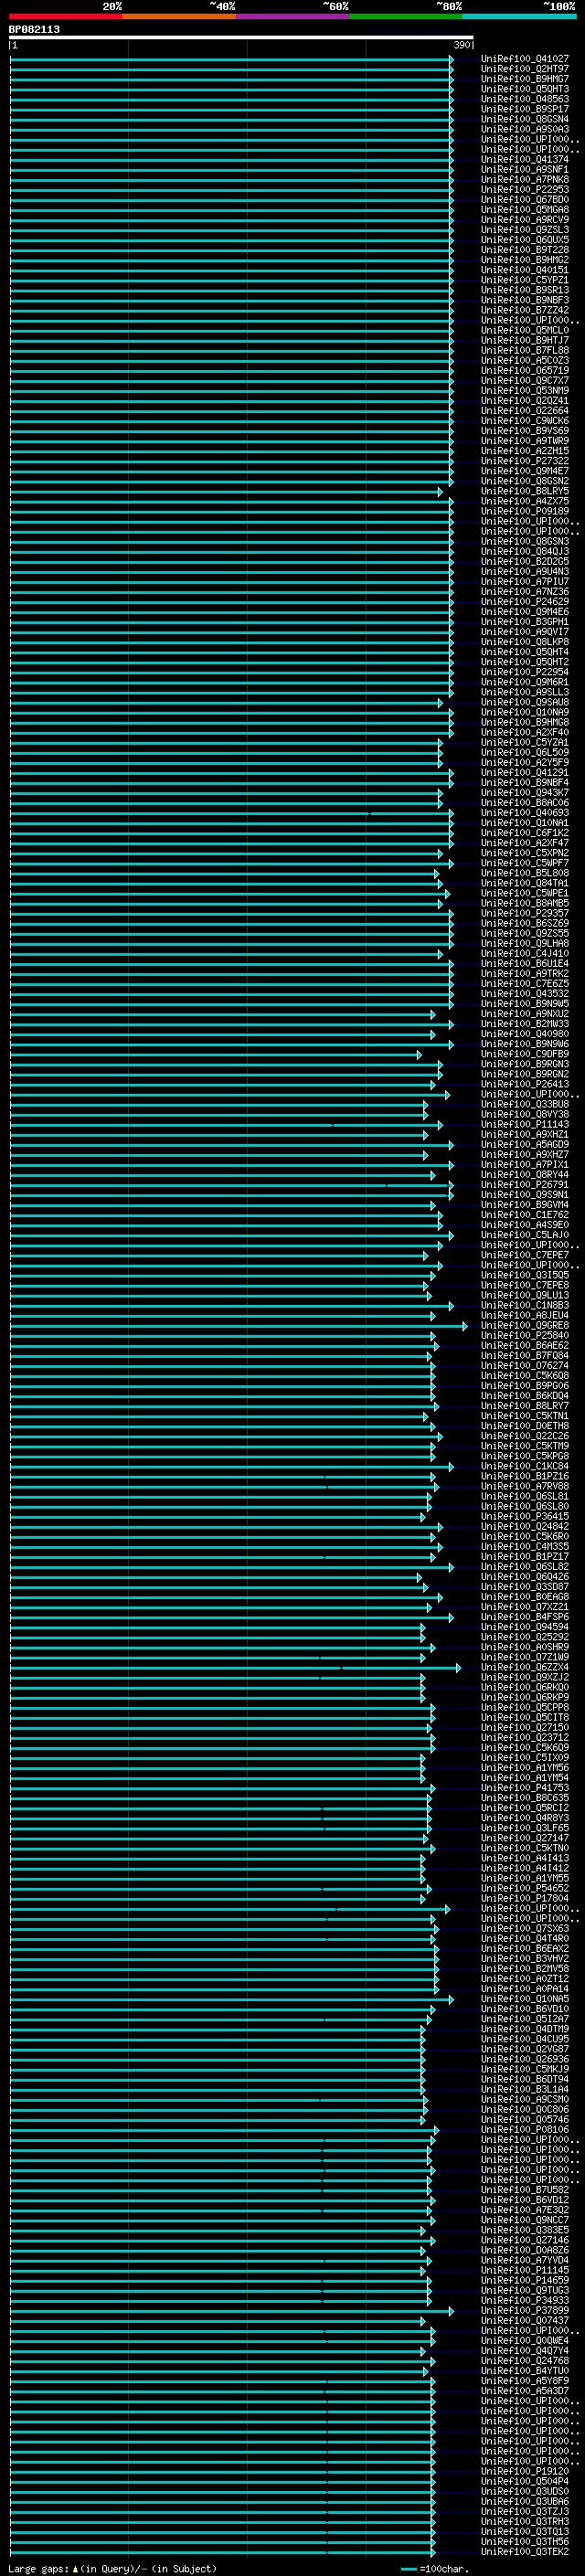This screenshot has width=585, height=2576.
Task: Select hit label UniRef100_Q9ZSL3
Action: pyautogui.click(x=525, y=230)
